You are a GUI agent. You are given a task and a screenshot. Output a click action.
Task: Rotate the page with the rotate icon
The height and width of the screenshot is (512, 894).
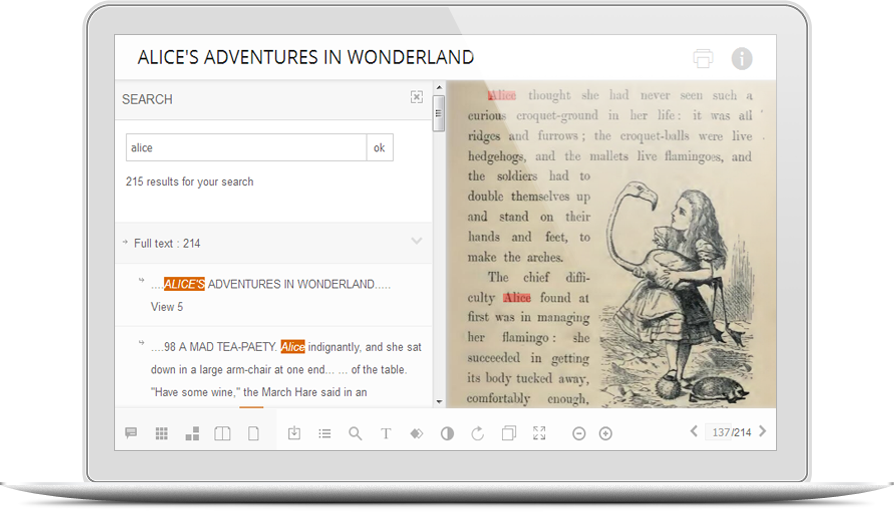tap(478, 434)
